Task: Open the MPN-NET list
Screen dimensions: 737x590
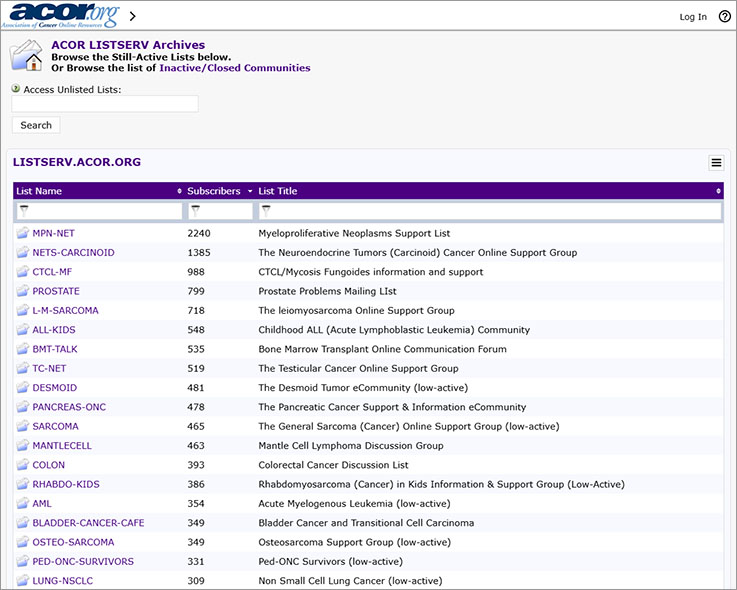Action: pyautogui.click(x=53, y=233)
